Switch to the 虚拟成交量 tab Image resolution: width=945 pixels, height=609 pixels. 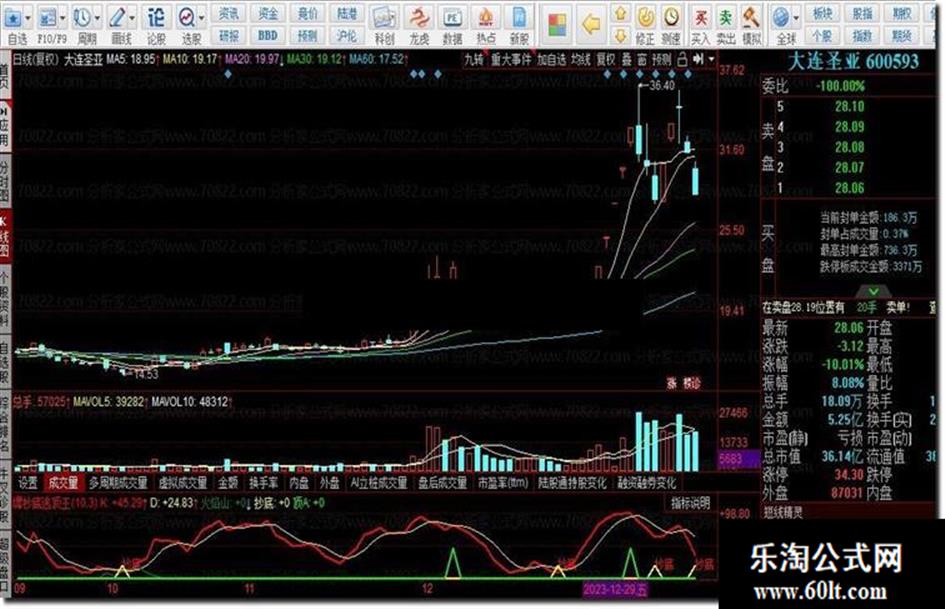pyautogui.click(x=183, y=482)
